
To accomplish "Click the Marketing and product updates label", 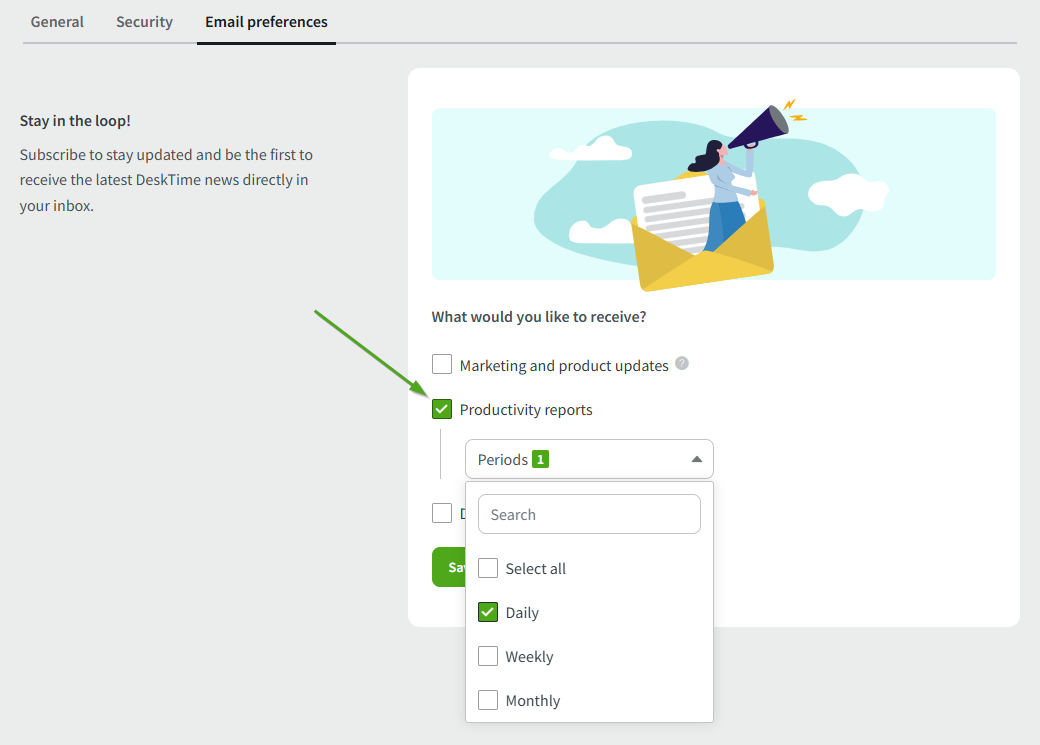I will [x=564, y=366].
